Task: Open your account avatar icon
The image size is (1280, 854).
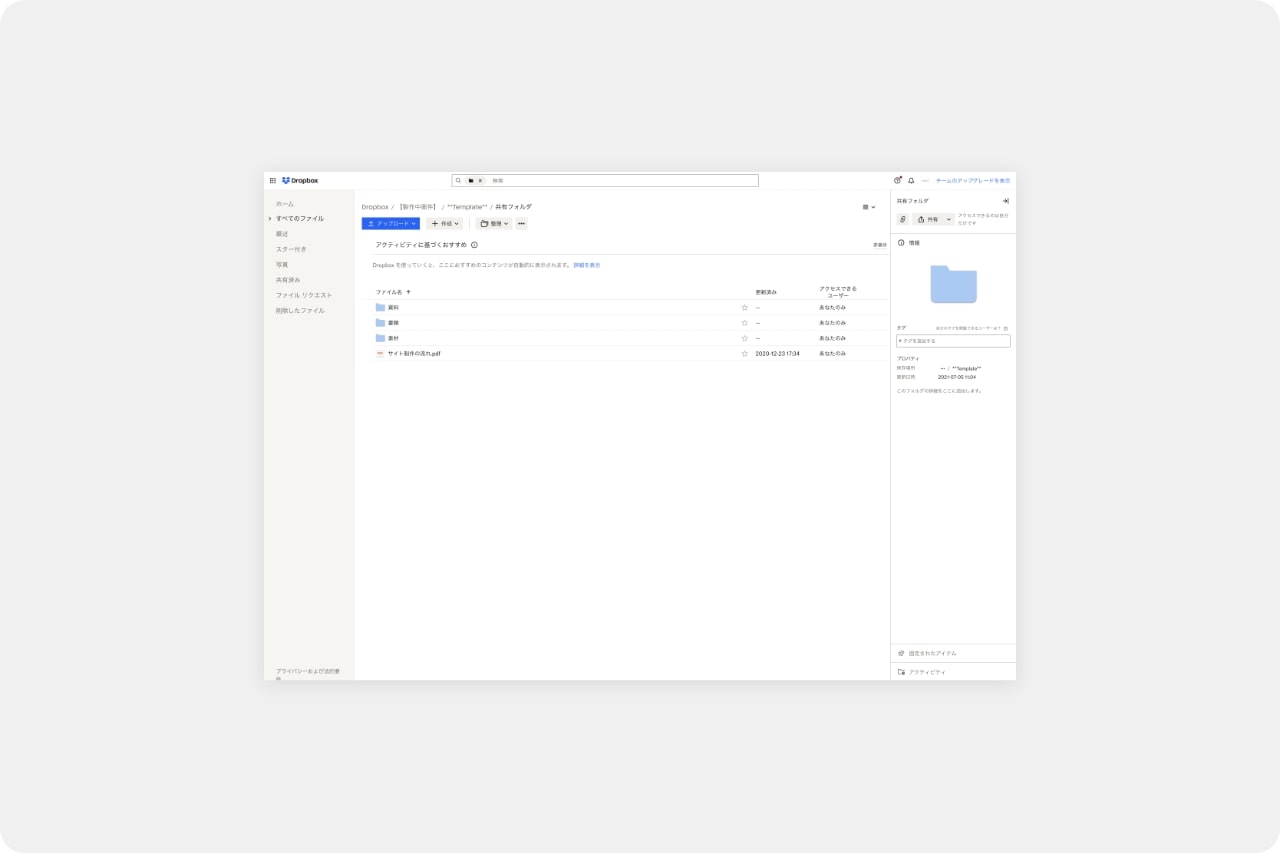Action: tap(897, 180)
